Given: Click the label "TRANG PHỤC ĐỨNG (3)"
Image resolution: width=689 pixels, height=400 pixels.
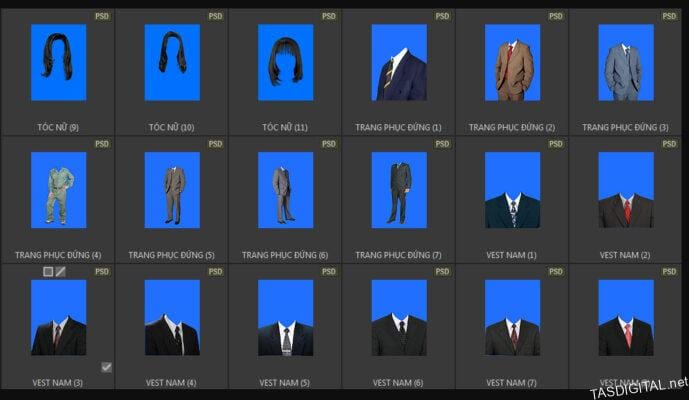Looking at the screenshot, I should pyautogui.click(x=625, y=127).
